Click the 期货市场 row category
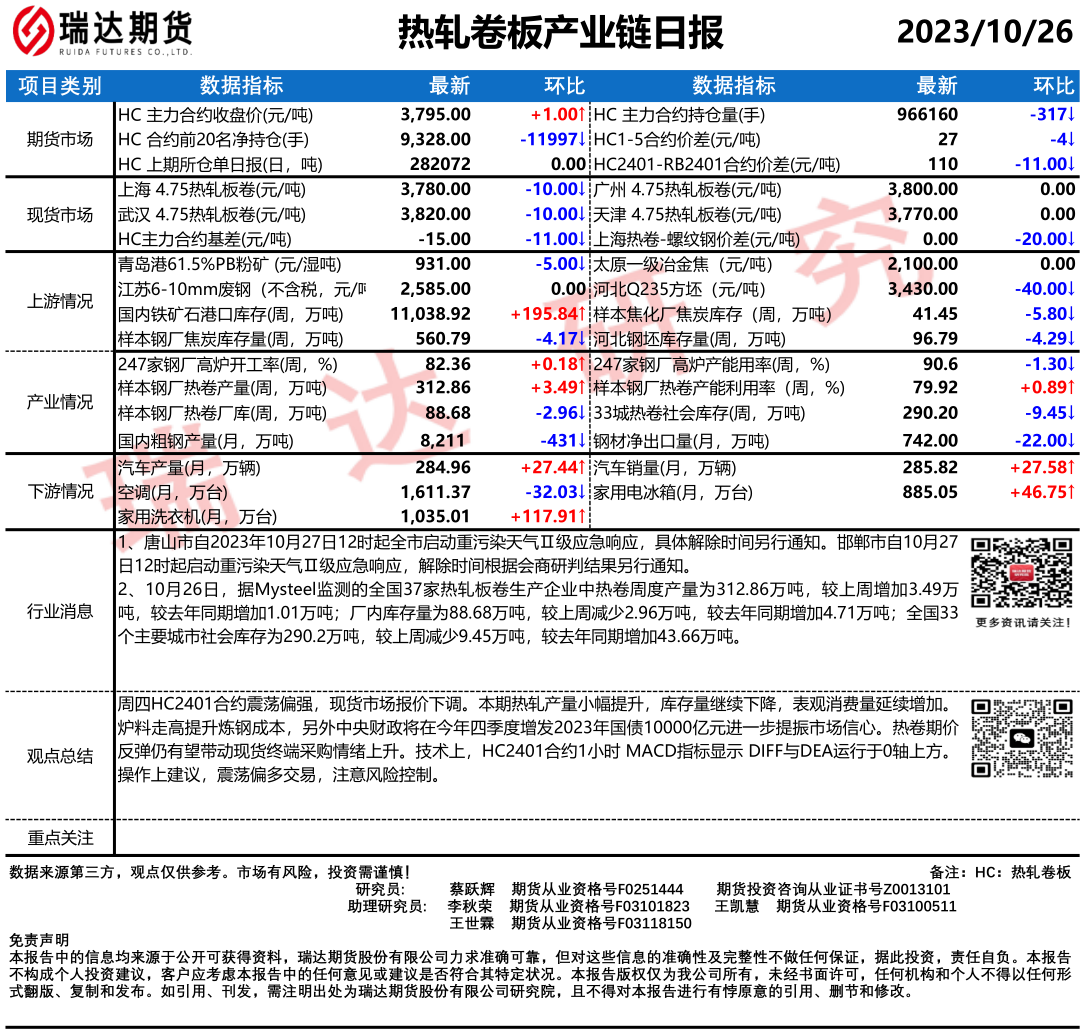This screenshot has width=1084, height=1033. pos(60,139)
